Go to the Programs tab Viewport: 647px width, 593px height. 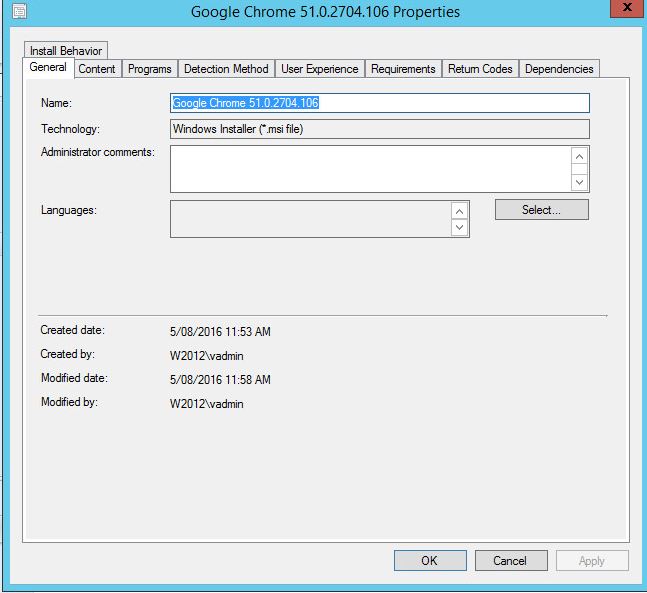pyautogui.click(x=150, y=69)
